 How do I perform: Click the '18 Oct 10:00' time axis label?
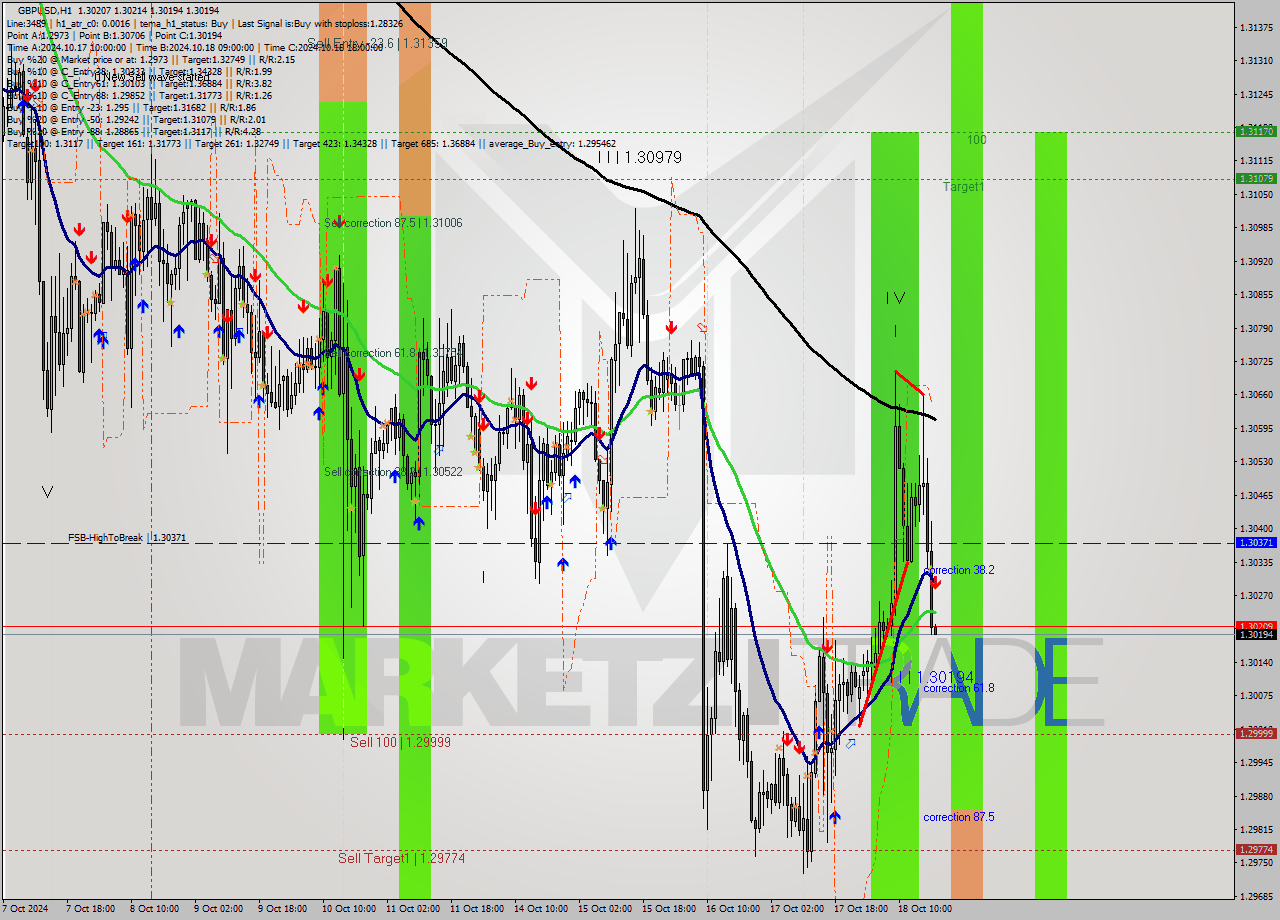click(x=923, y=909)
